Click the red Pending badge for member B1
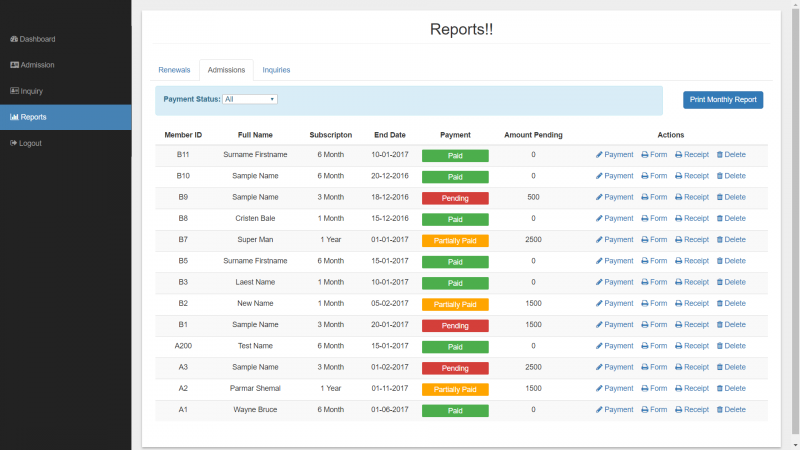The width and height of the screenshot is (800, 450). tap(455, 325)
